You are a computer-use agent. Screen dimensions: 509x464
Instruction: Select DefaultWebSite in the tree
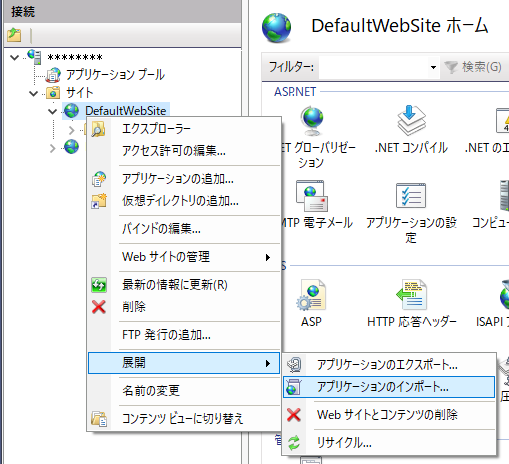[x=125, y=111]
